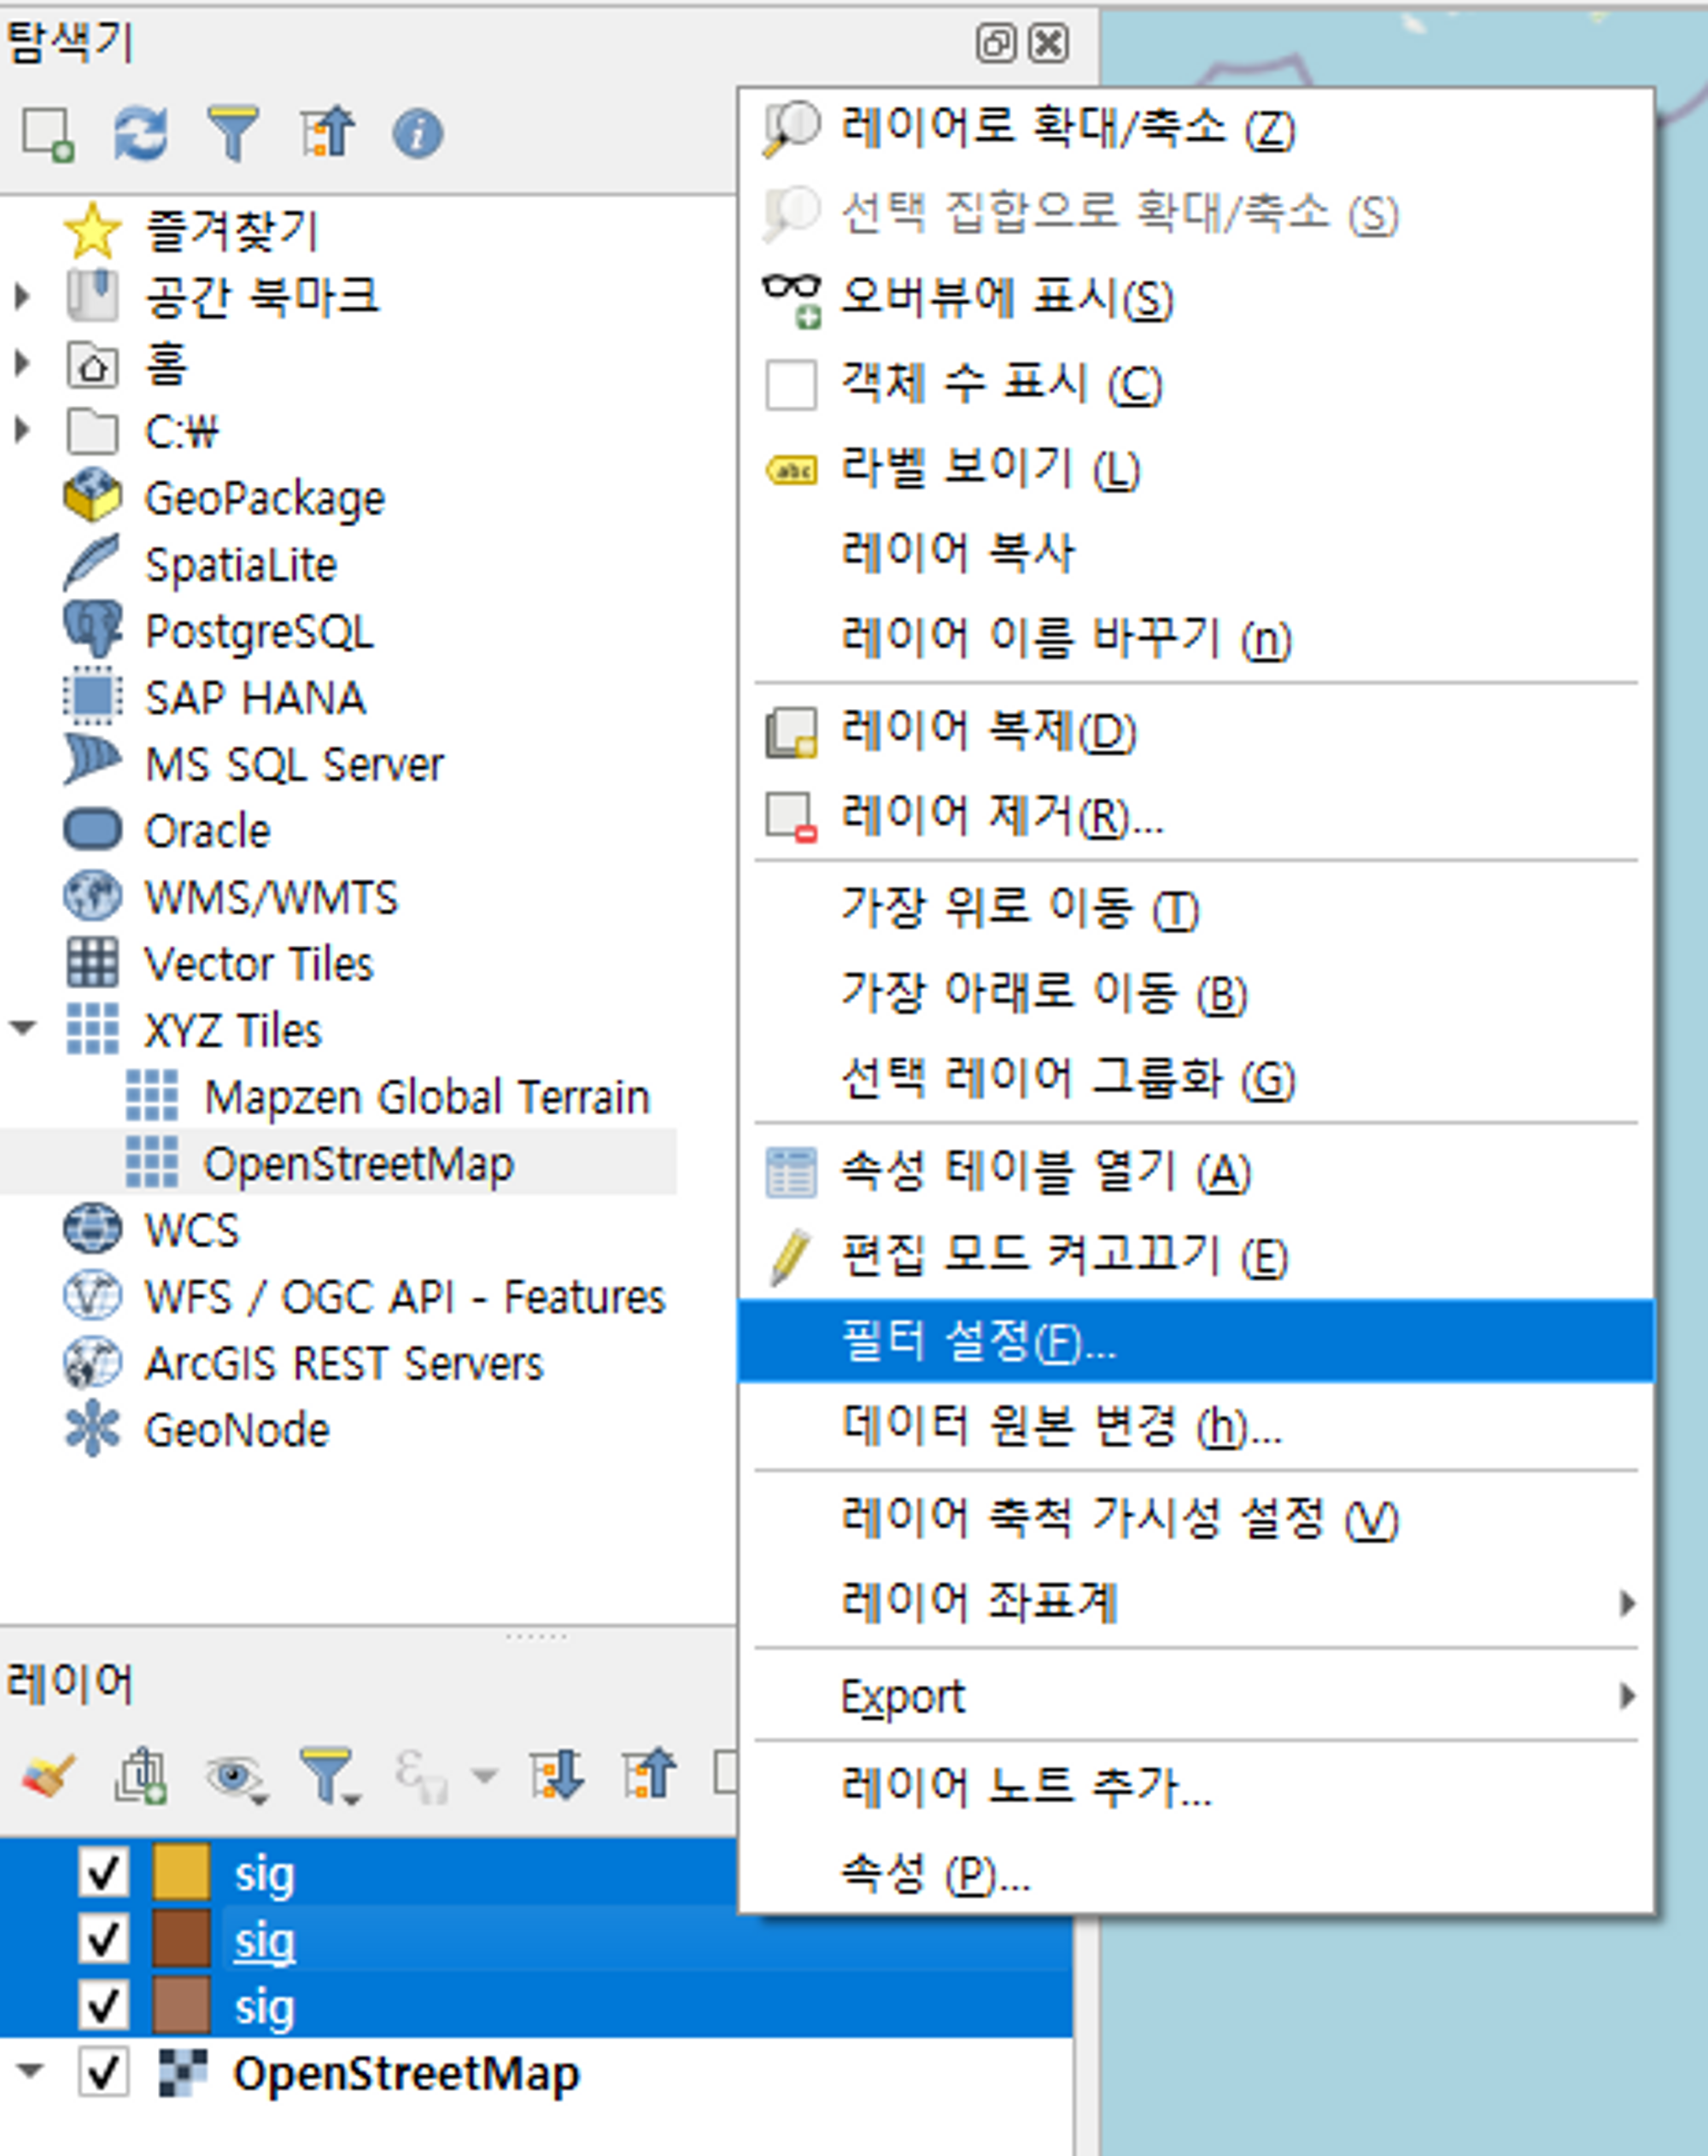Click dark brown swatch of second sig layer
1708x2156 pixels.
point(182,1938)
